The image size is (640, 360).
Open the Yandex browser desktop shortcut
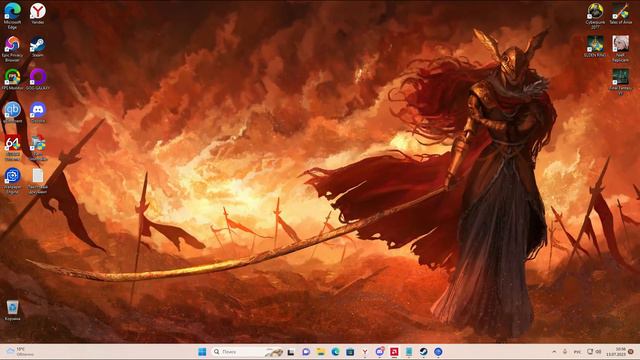(x=38, y=13)
